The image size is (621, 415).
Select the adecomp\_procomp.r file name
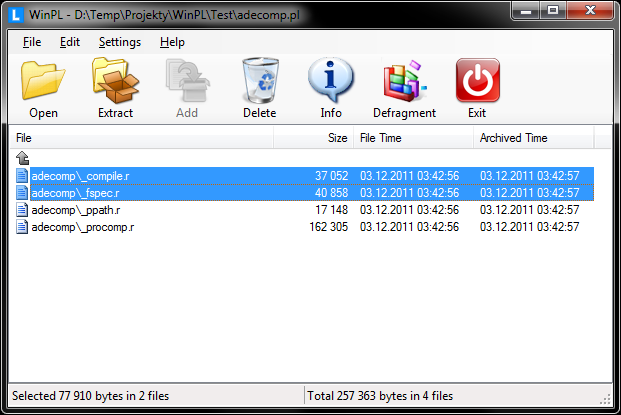[x=83, y=227]
